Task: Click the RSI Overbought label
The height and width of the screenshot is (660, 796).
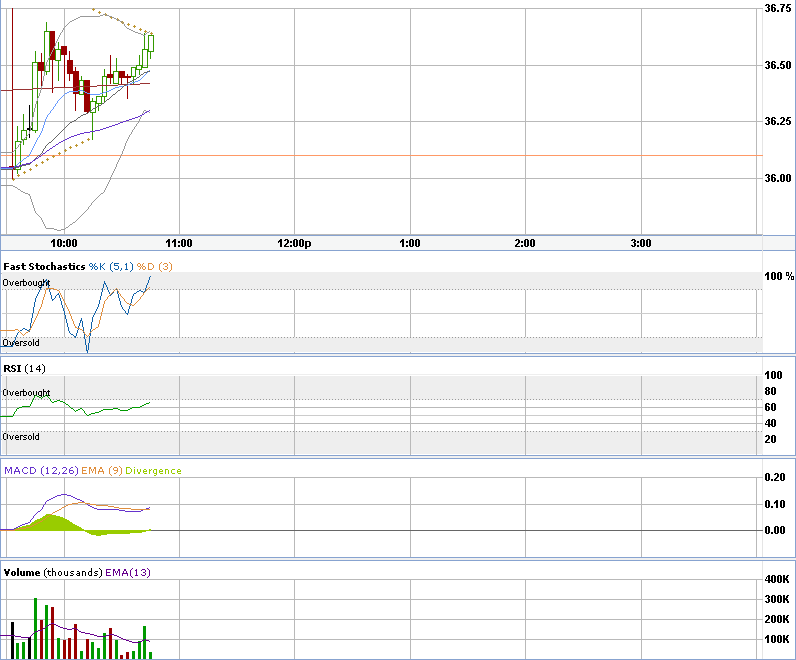Action: [26, 392]
